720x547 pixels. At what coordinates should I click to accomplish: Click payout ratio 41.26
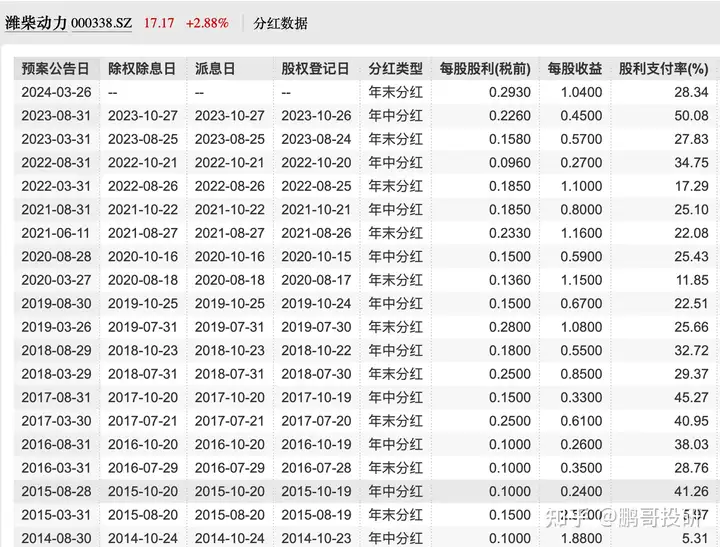691,491
